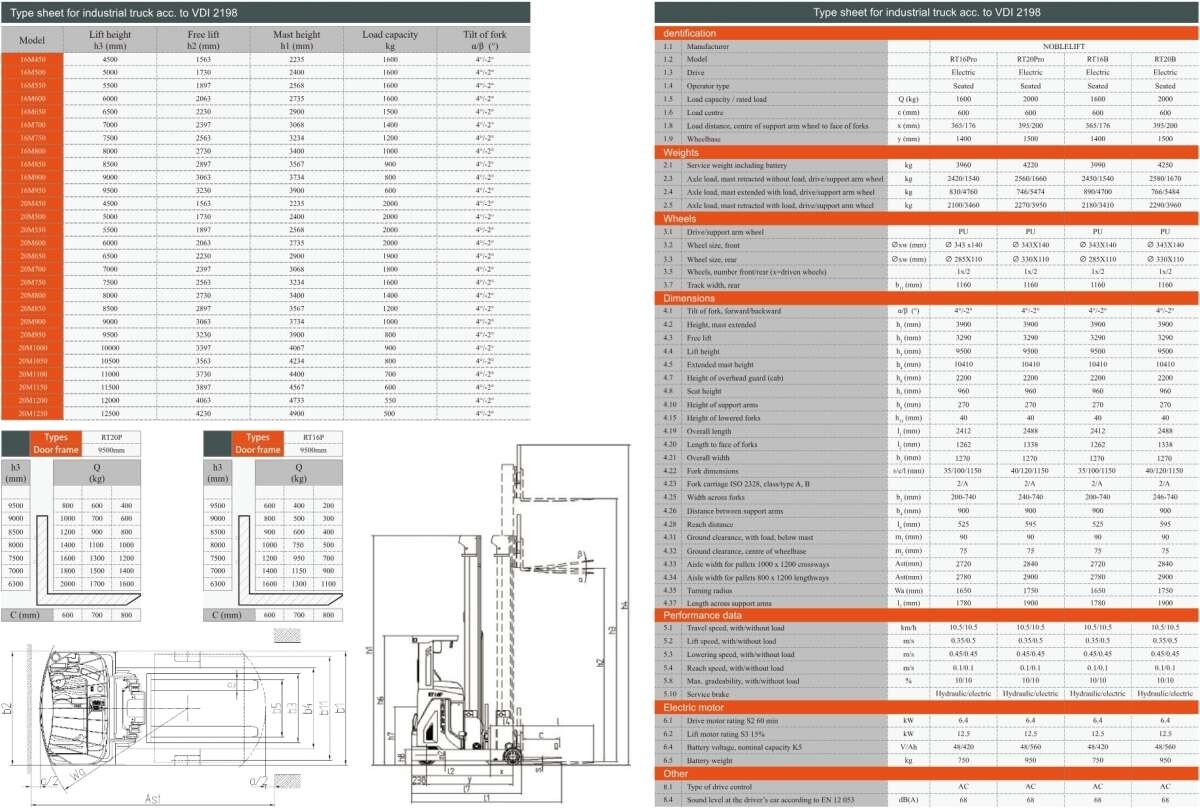The width and height of the screenshot is (1200, 810).
Task: Click the Tilt of fork column header
Action: point(484,40)
